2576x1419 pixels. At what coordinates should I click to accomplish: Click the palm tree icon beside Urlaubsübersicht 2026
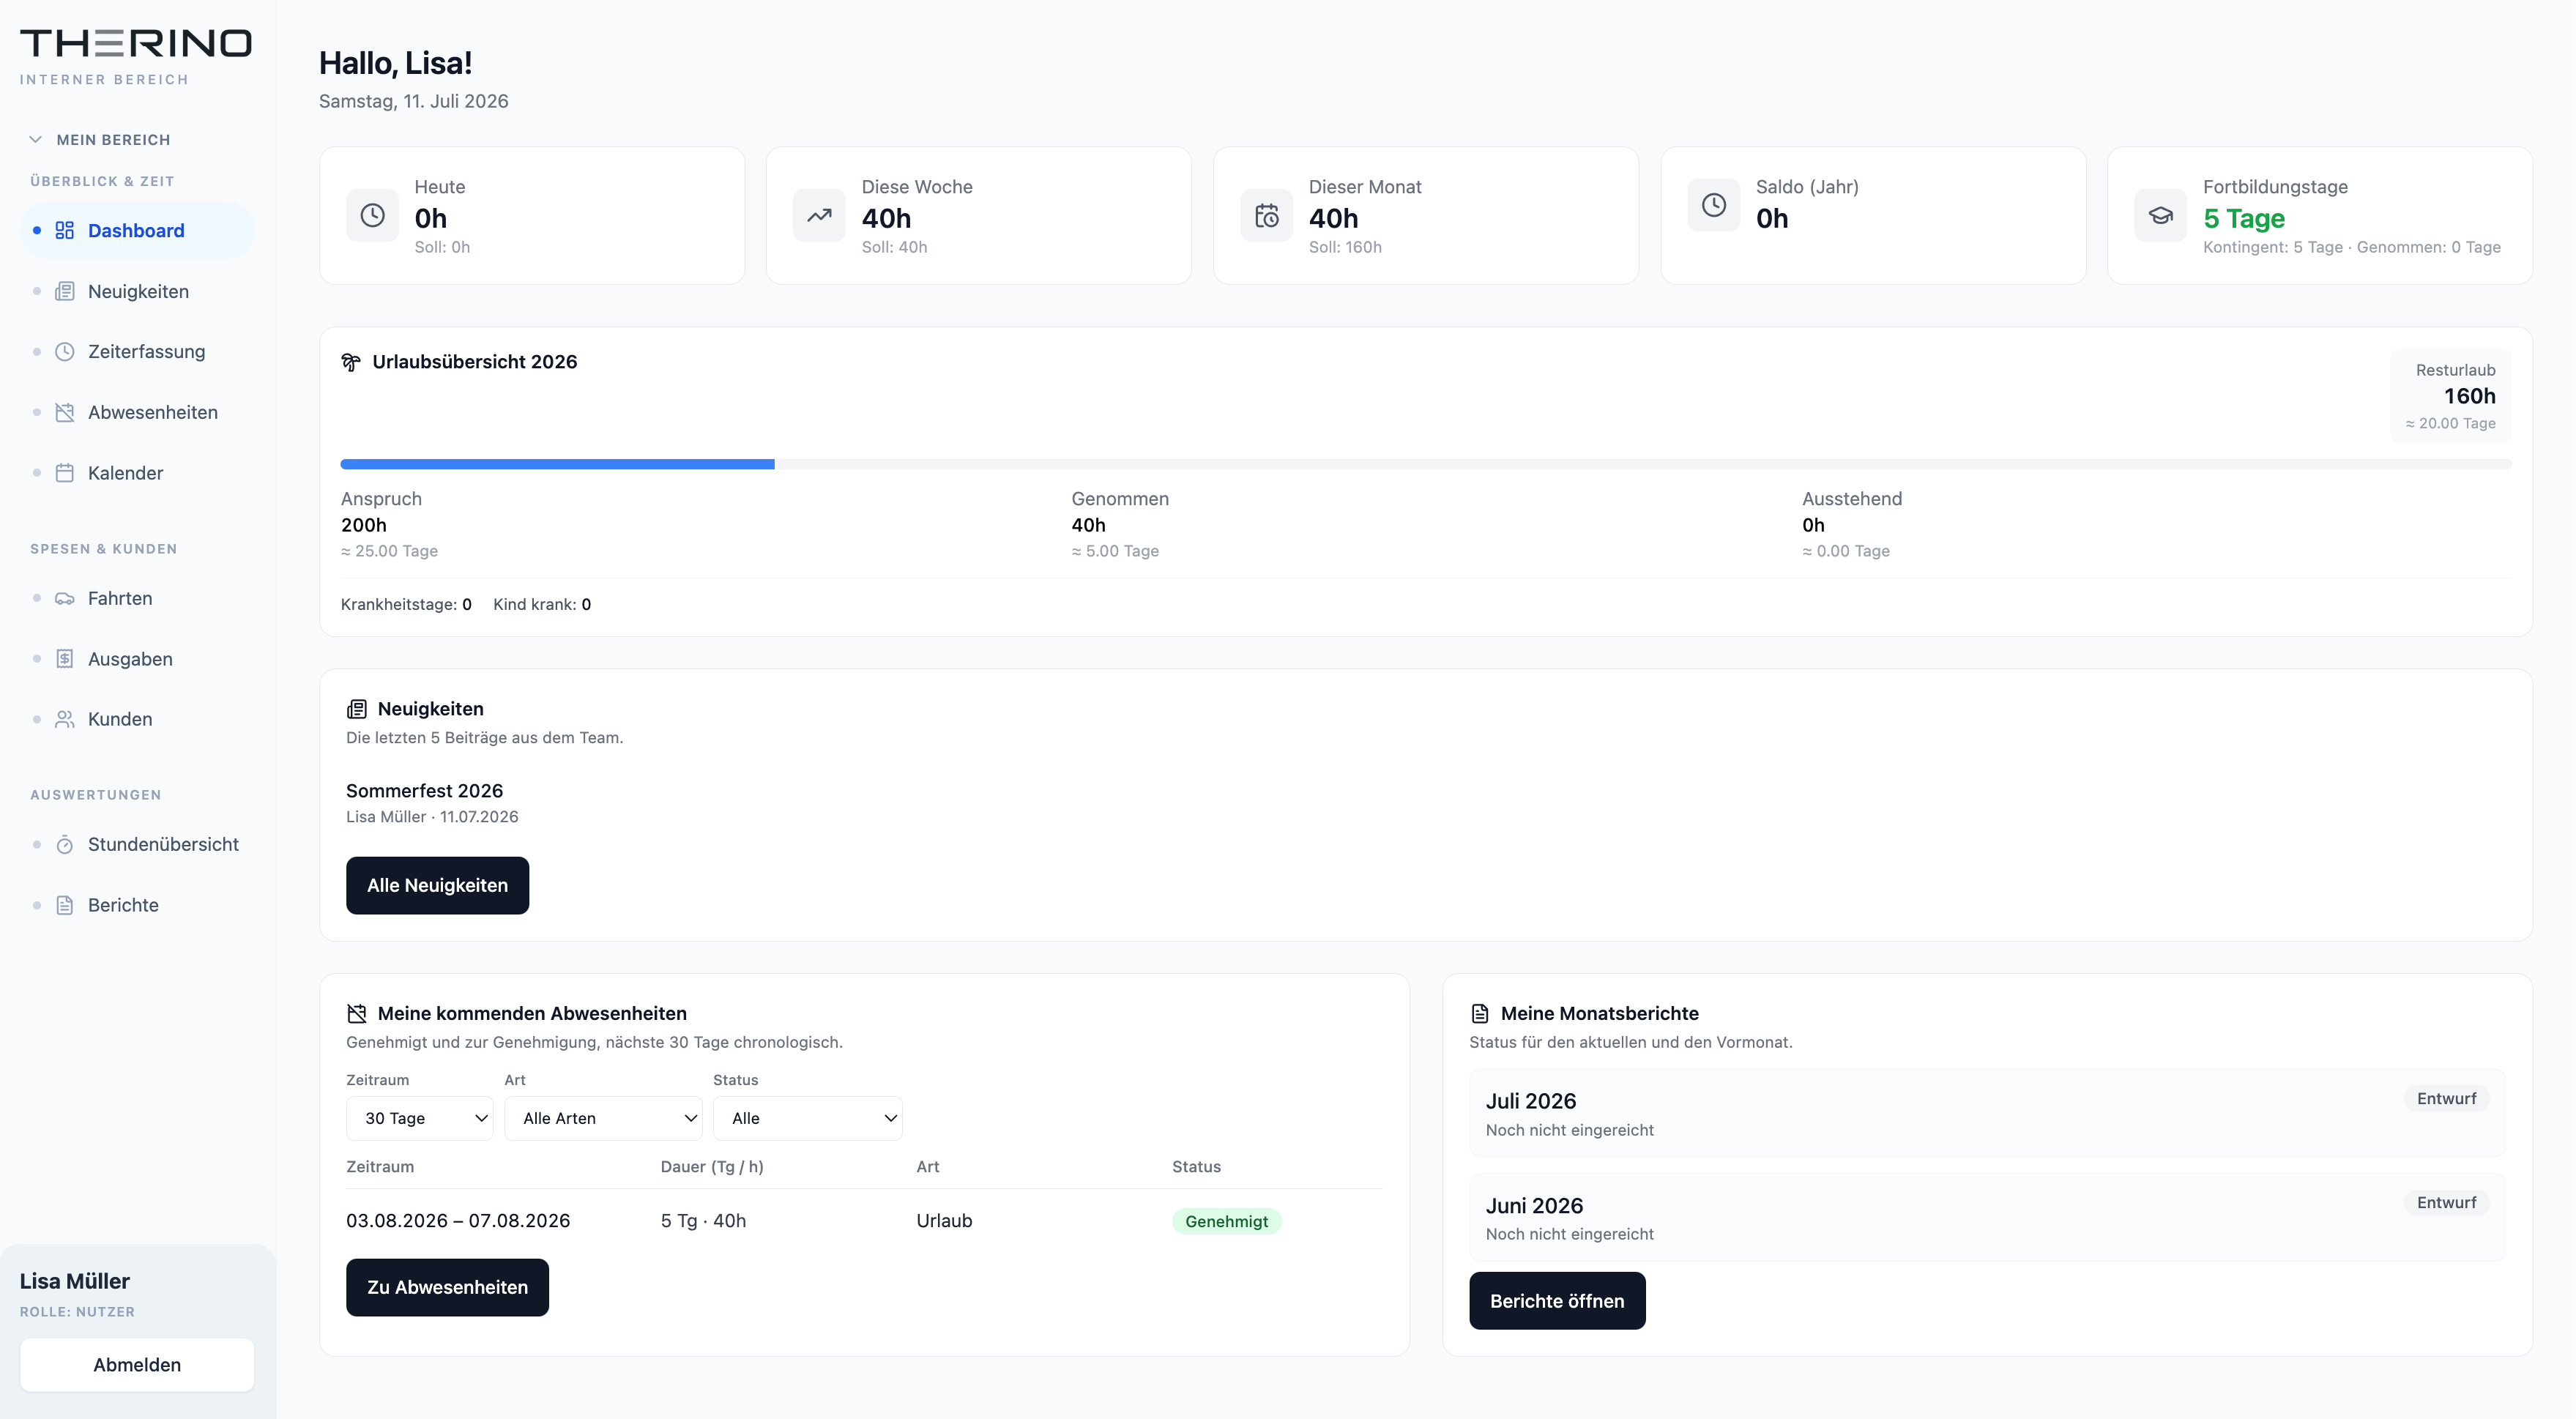pos(351,362)
